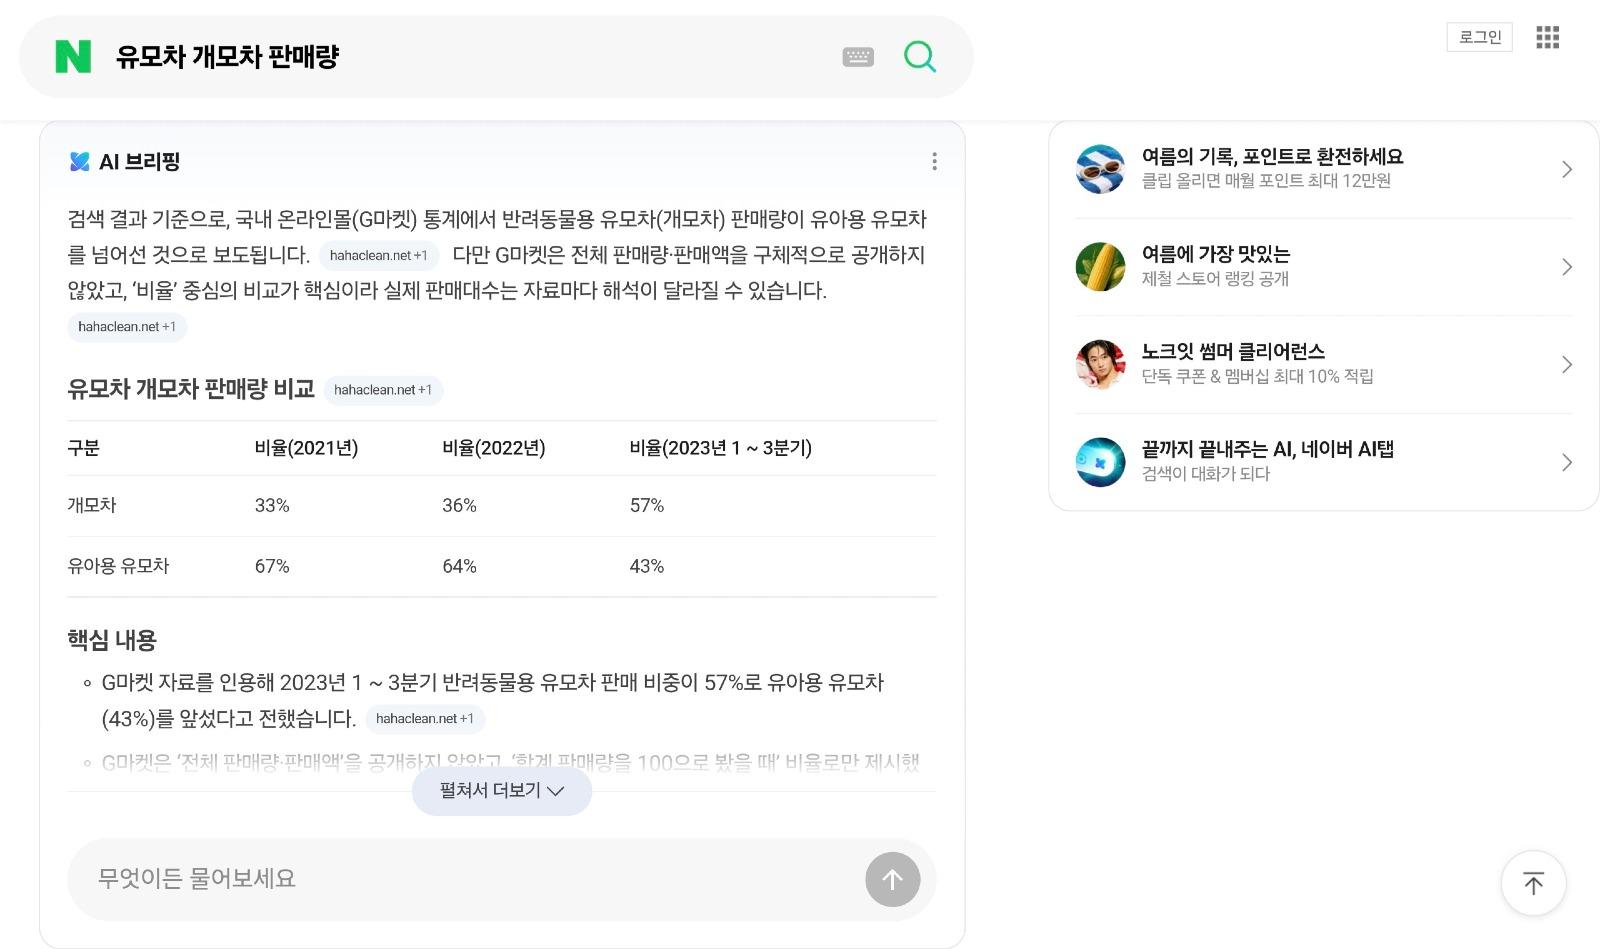Click the 유모차 개모차 판매량 비교 heading
This screenshot has width=1600, height=949.
point(191,389)
